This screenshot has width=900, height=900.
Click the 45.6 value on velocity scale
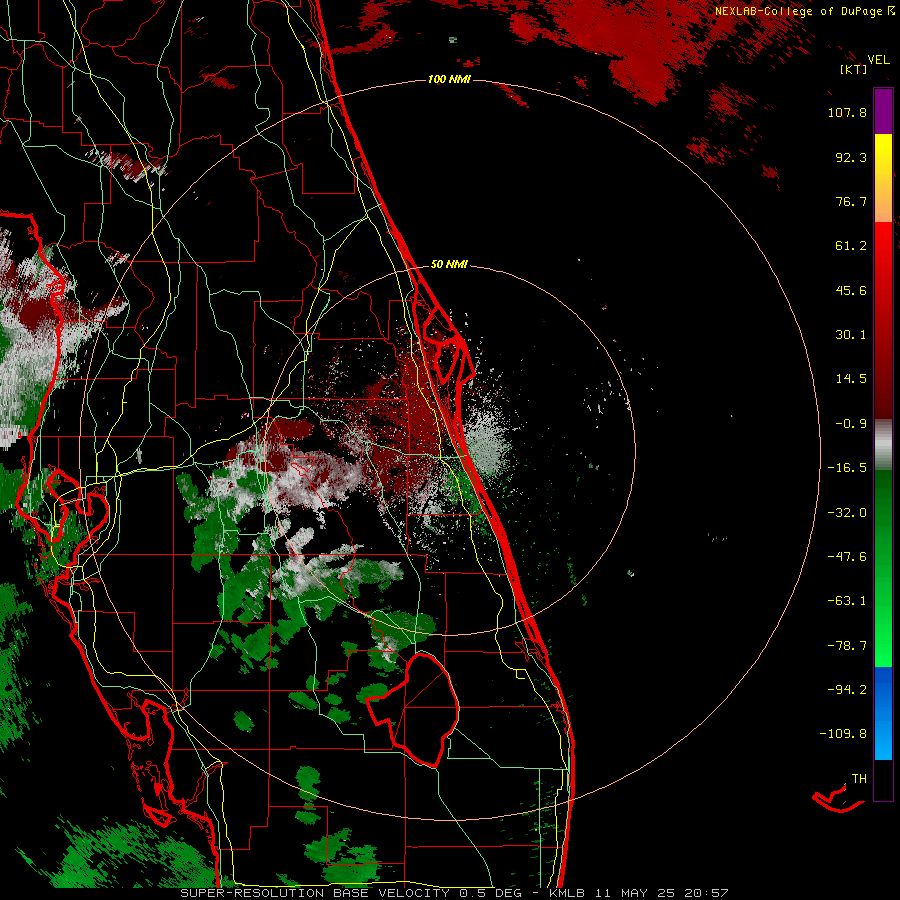click(851, 290)
